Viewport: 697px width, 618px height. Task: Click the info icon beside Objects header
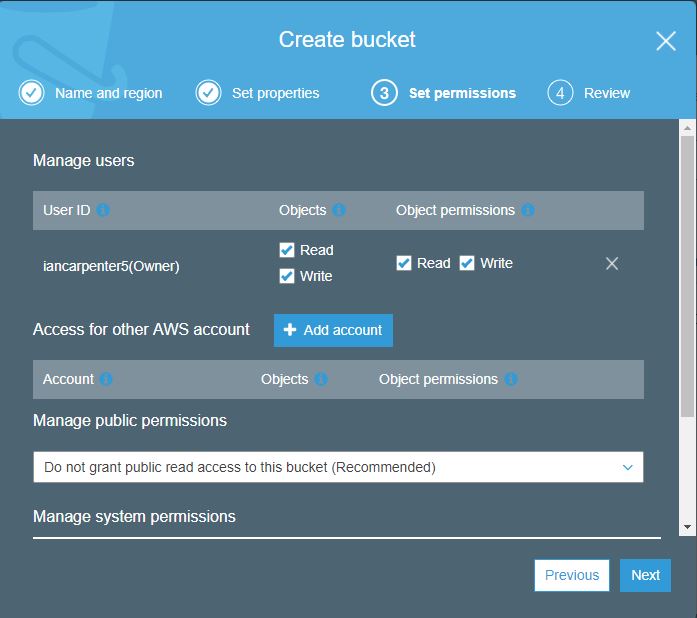pos(339,210)
